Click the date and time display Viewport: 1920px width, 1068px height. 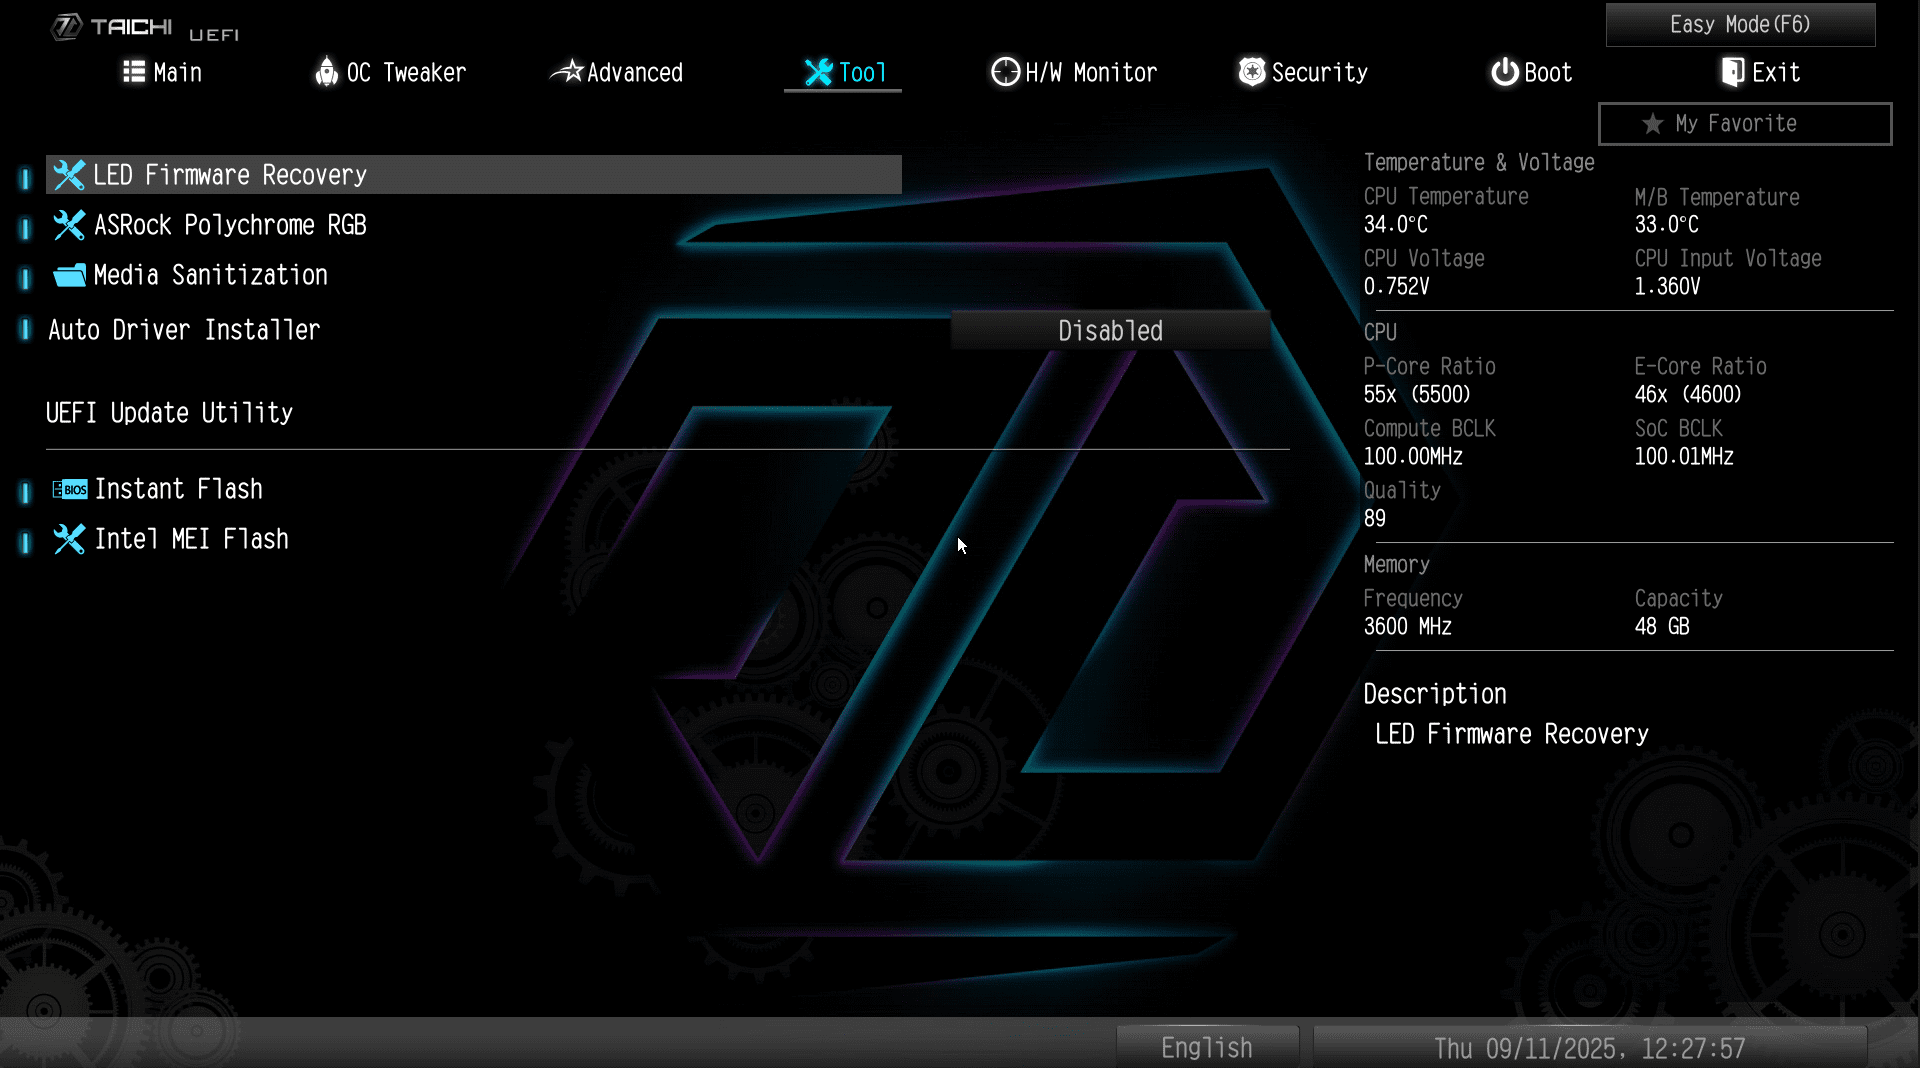pos(1590,1047)
